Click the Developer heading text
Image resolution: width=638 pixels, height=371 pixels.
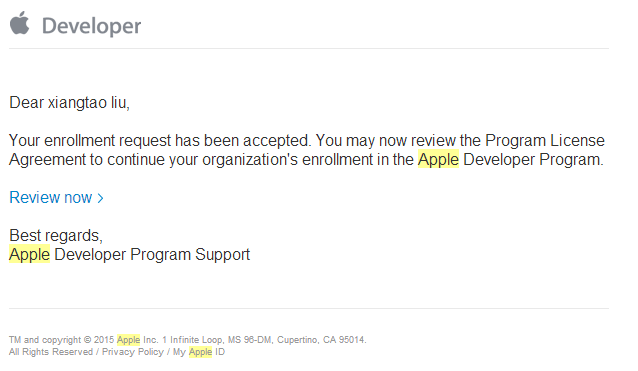click(x=92, y=26)
